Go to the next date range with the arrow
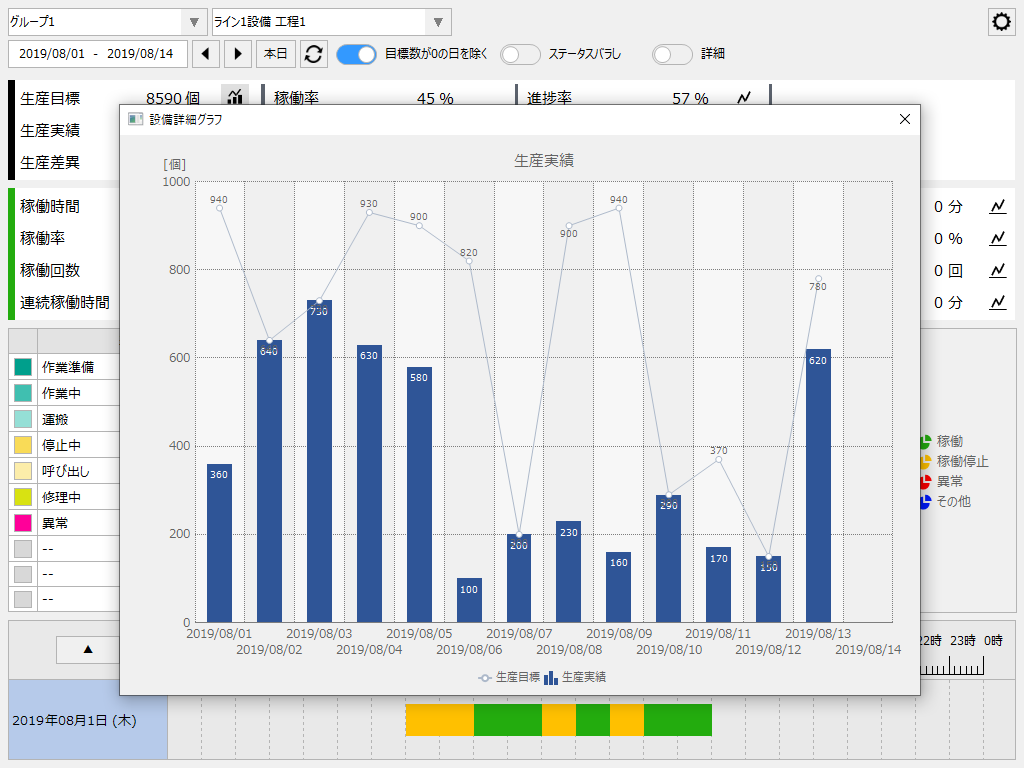This screenshot has height=768, width=1024. pyautogui.click(x=237, y=55)
